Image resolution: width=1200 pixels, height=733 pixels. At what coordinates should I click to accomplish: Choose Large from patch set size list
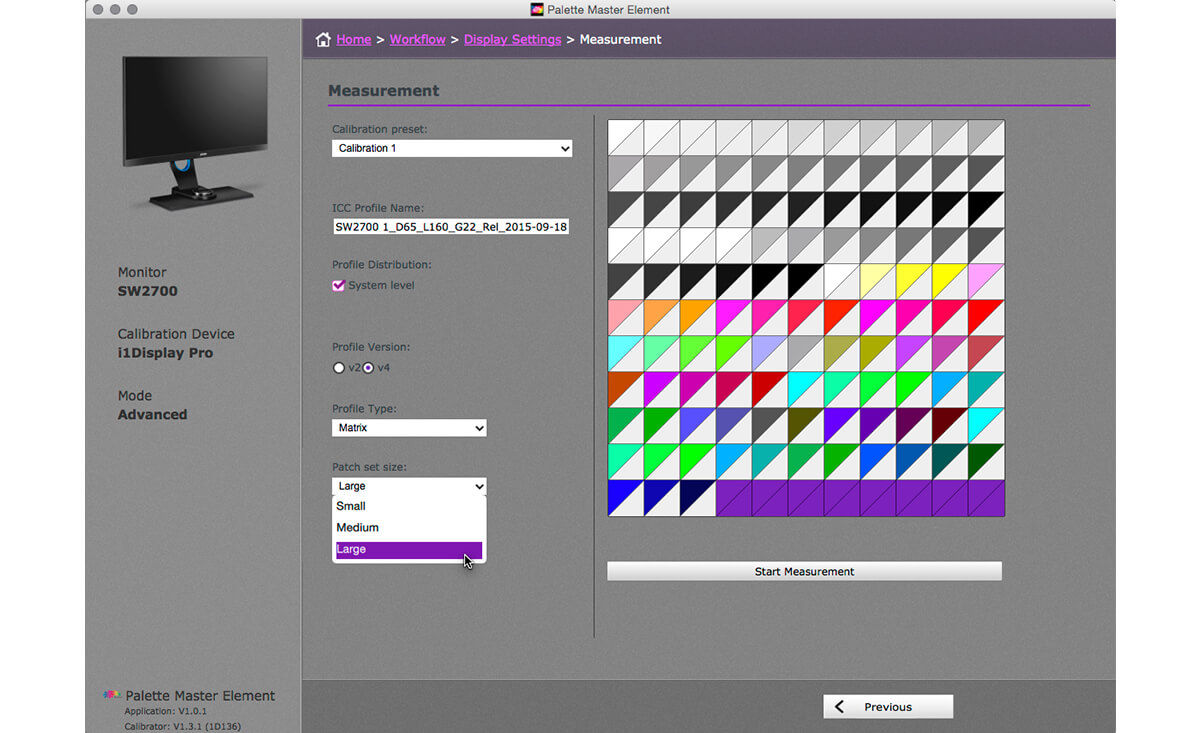coord(409,549)
